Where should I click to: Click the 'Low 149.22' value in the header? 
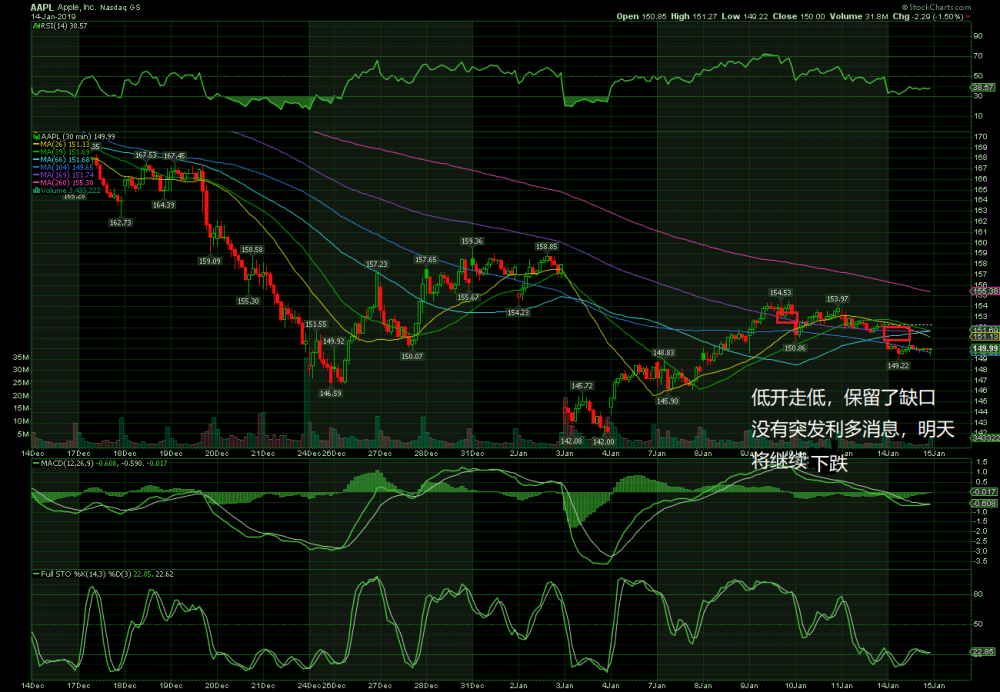point(745,17)
